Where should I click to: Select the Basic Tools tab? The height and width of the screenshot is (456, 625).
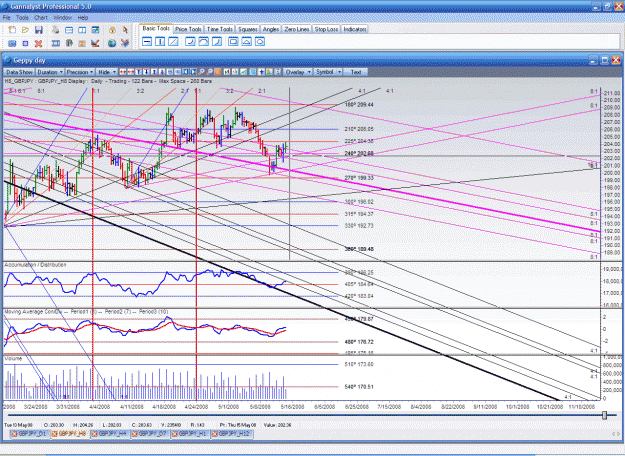pyautogui.click(x=156, y=28)
